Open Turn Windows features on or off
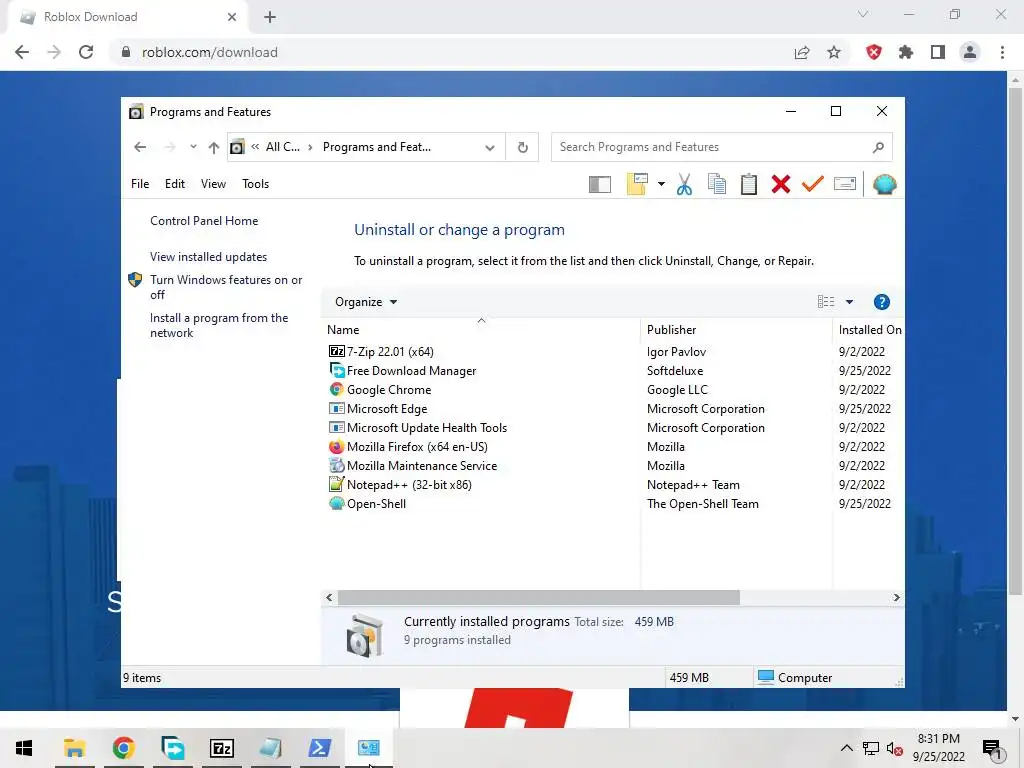 [x=226, y=287]
